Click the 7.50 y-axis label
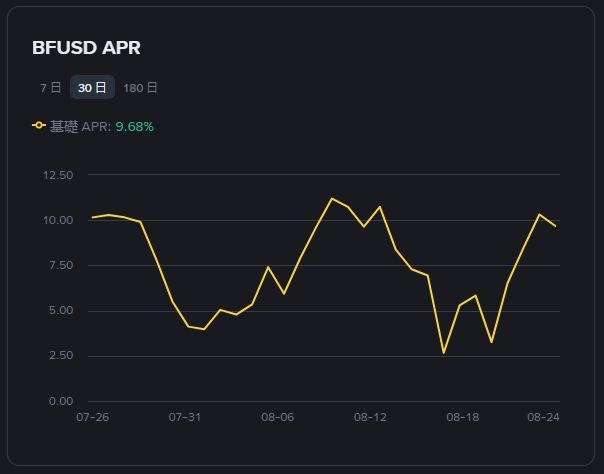604x474 pixels. (61, 265)
